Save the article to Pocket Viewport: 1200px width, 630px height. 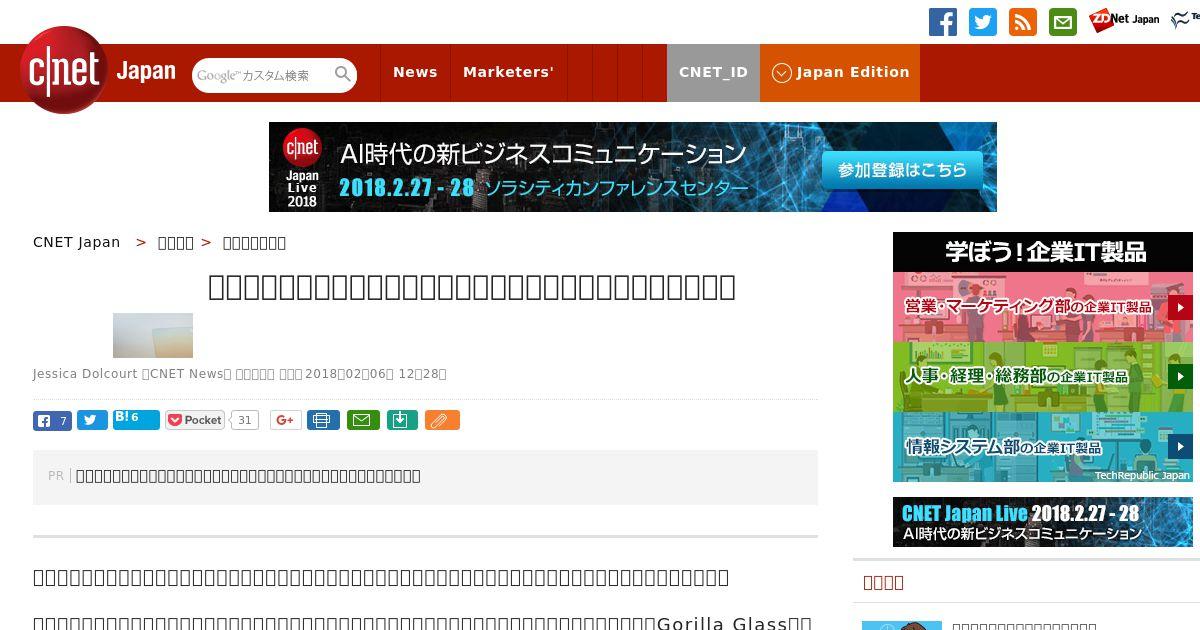(195, 421)
